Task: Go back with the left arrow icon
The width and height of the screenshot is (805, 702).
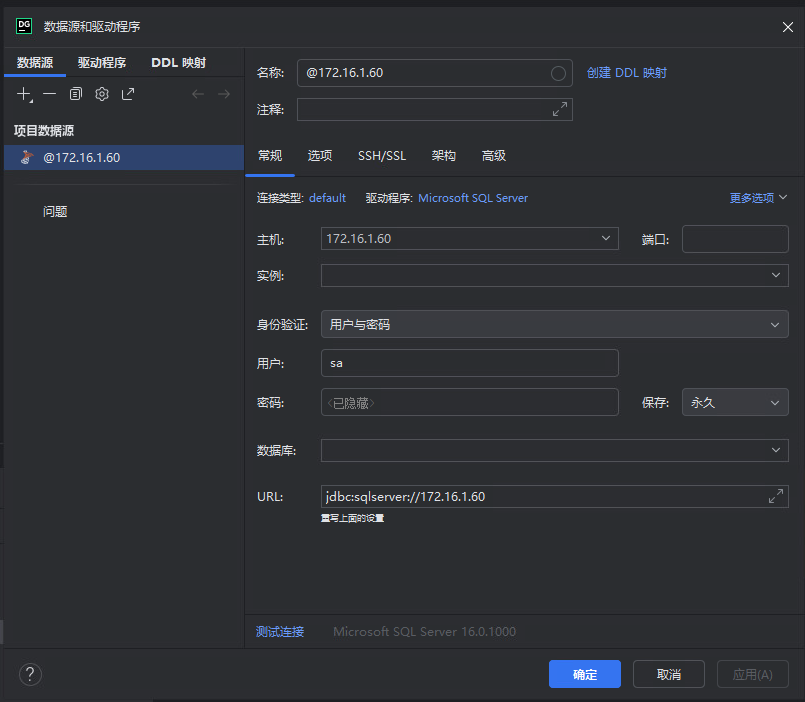Action: pos(198,94)
